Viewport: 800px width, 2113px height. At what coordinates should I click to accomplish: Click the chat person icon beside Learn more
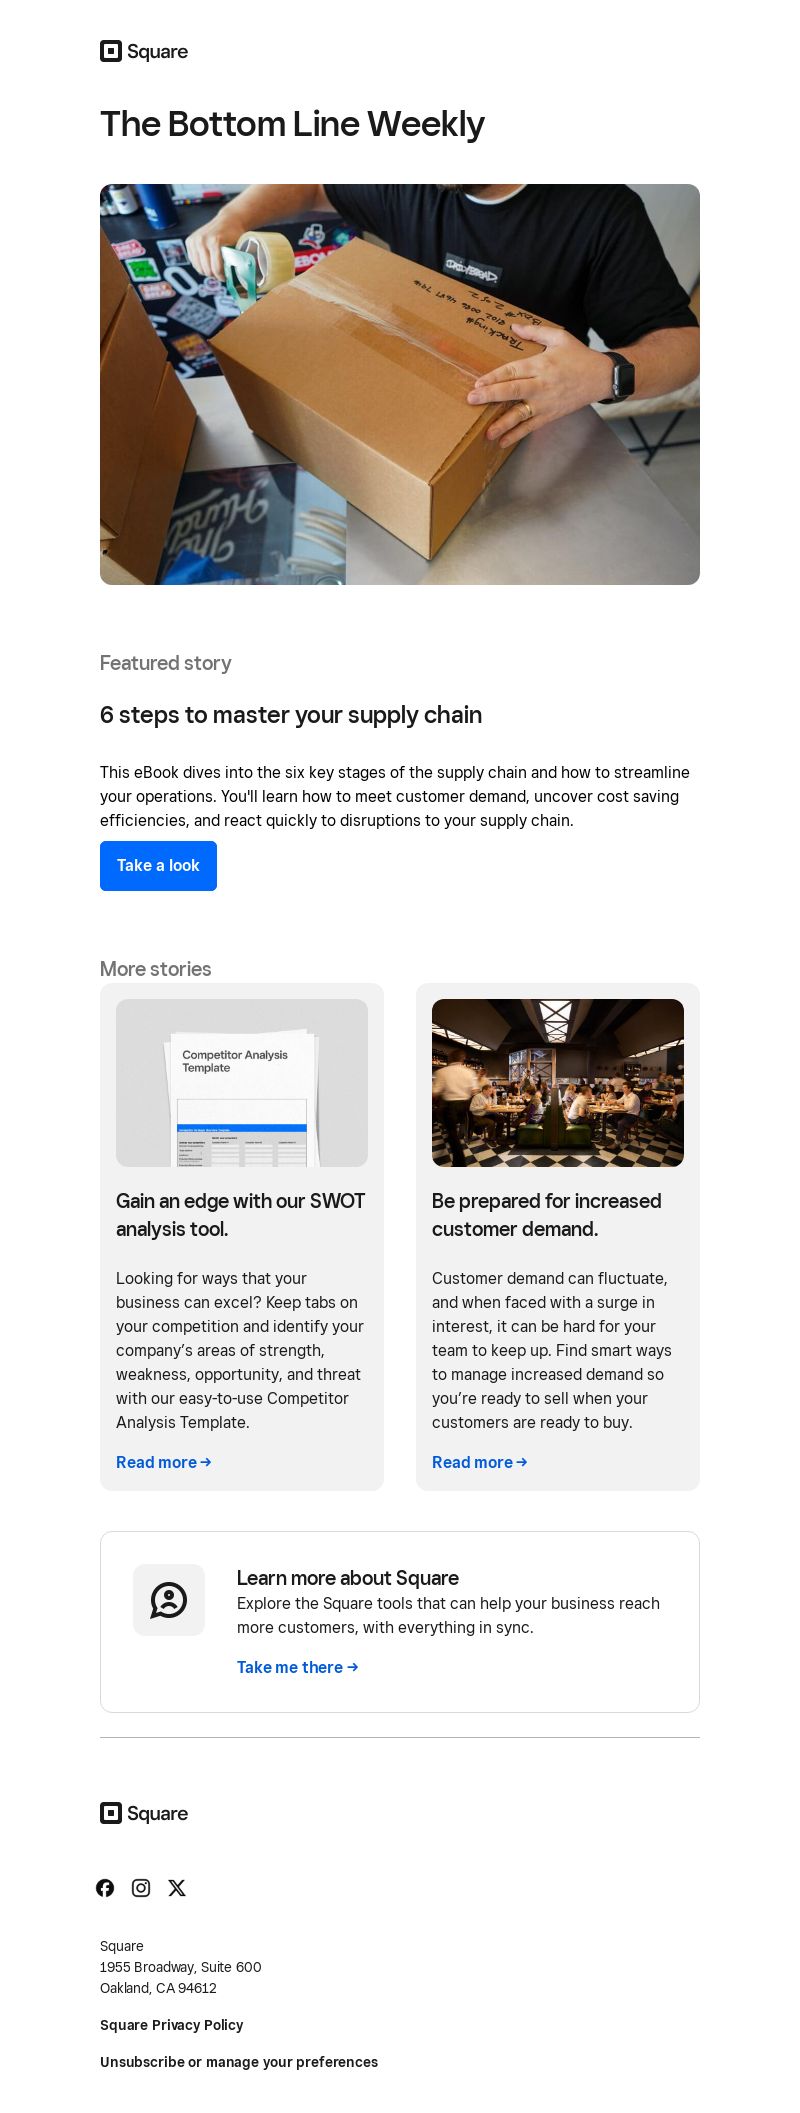point(169,1600)
